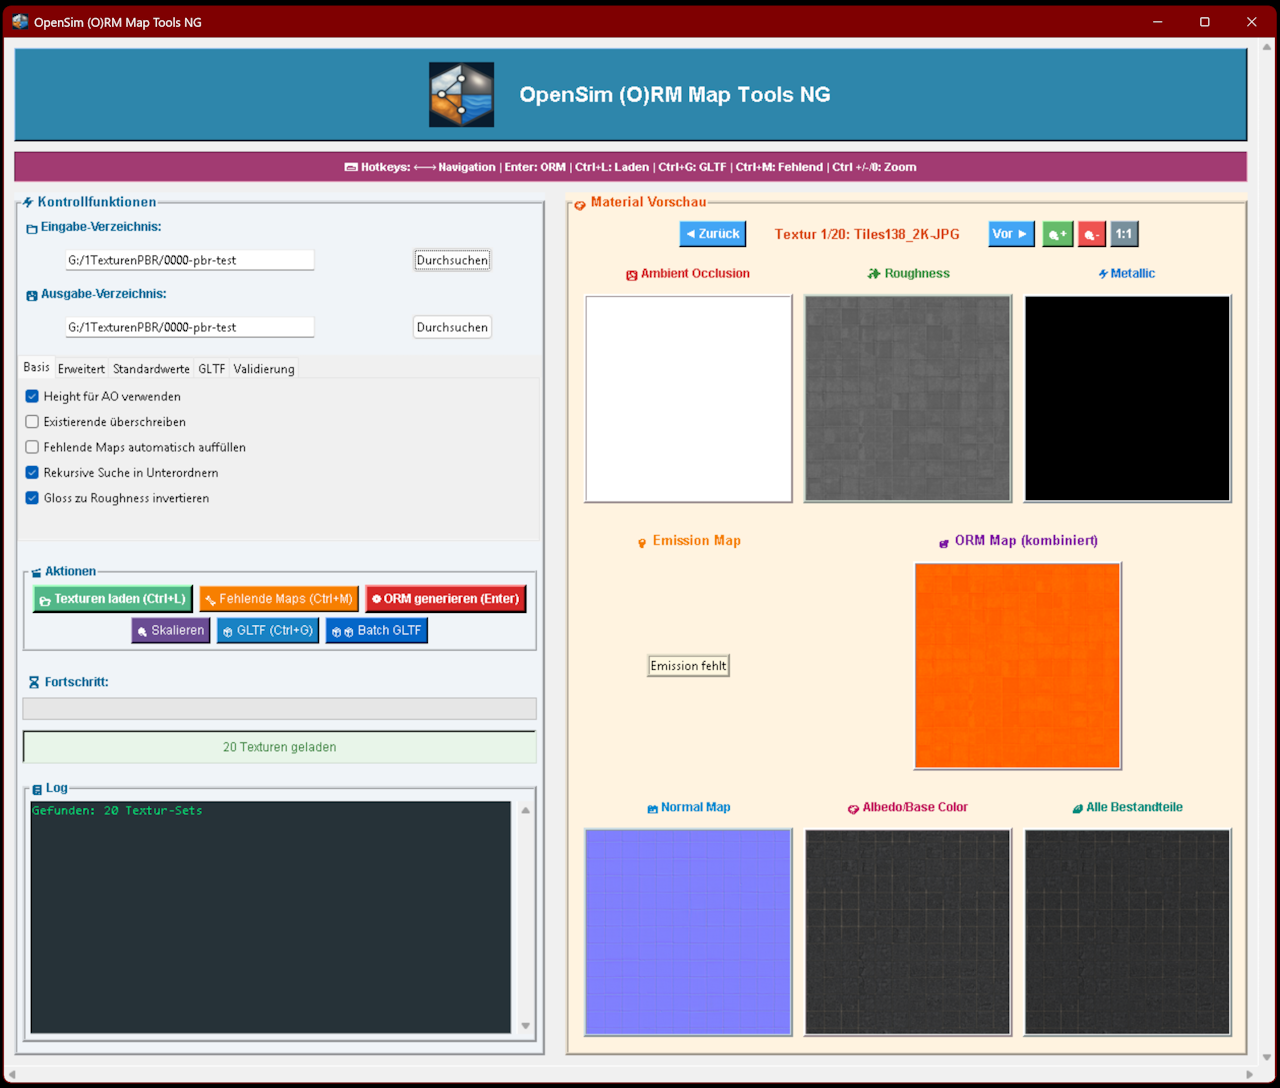
Task: Open the Validierung tab
Action: (264, 369)
